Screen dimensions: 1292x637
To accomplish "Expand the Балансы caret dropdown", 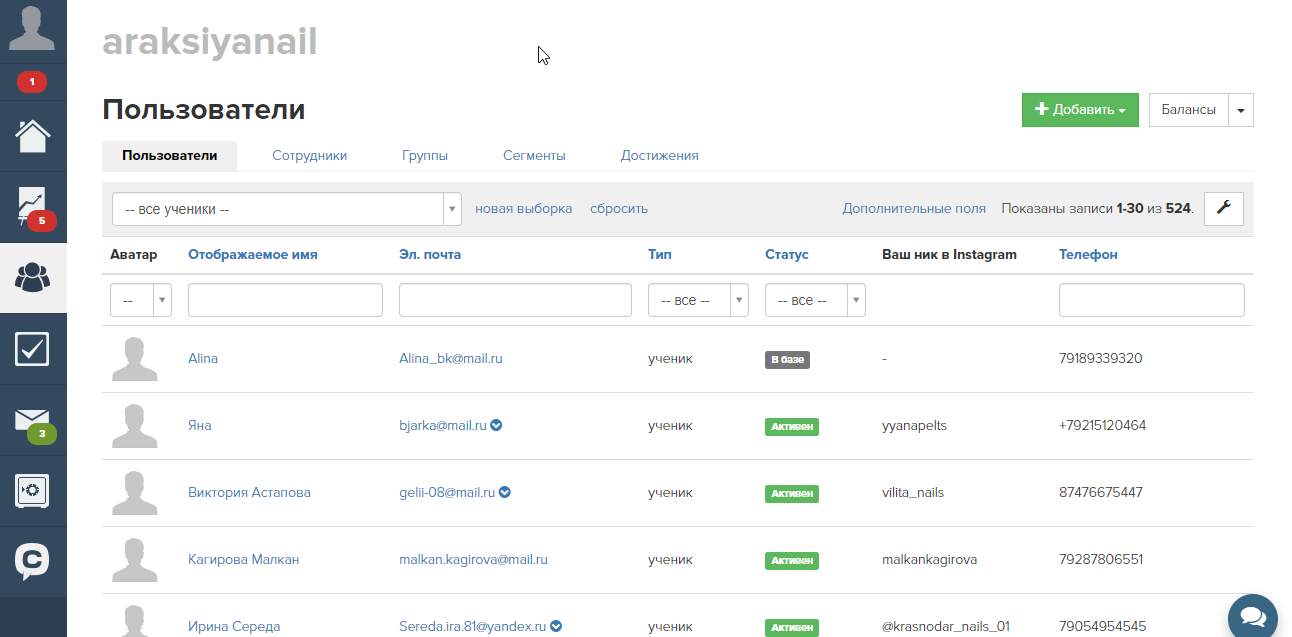I will click(1240, 110).
